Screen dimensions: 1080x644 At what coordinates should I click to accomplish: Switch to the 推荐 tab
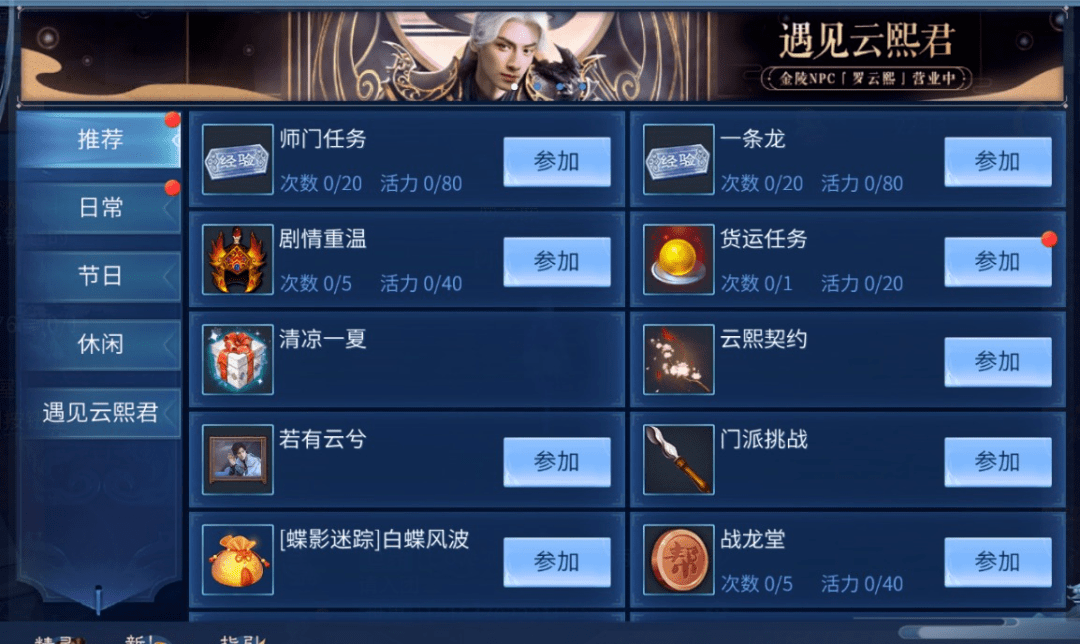(x=99, y=140)
